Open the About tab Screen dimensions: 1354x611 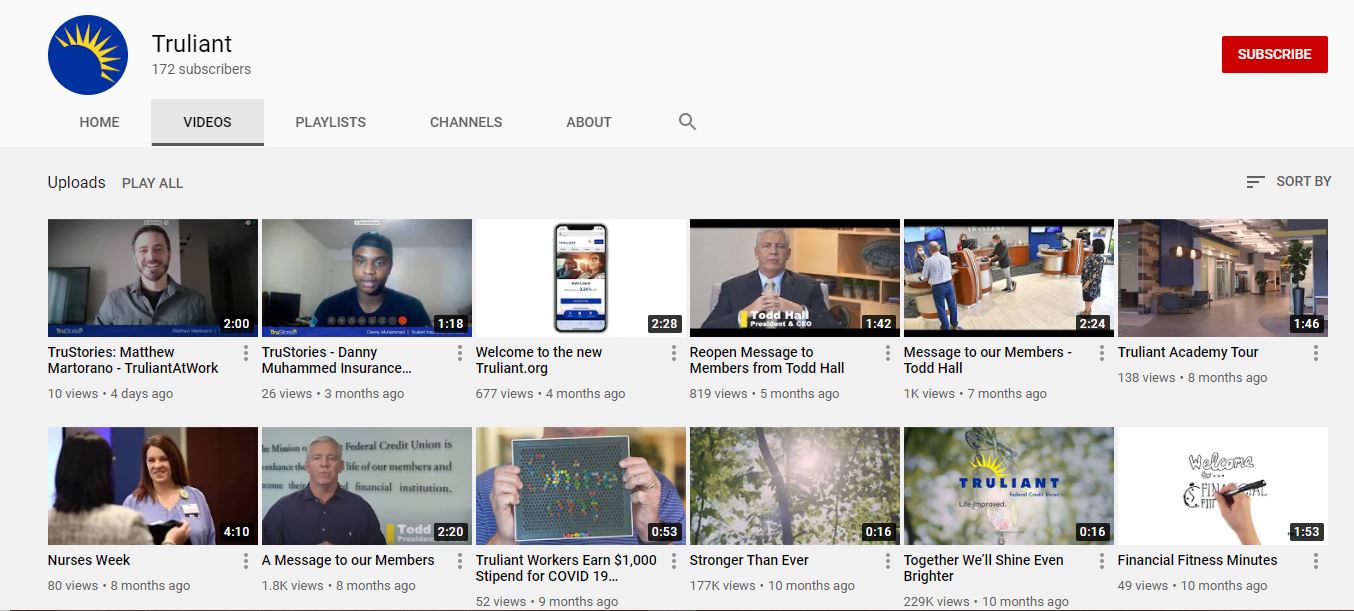(x=589, y=122)
